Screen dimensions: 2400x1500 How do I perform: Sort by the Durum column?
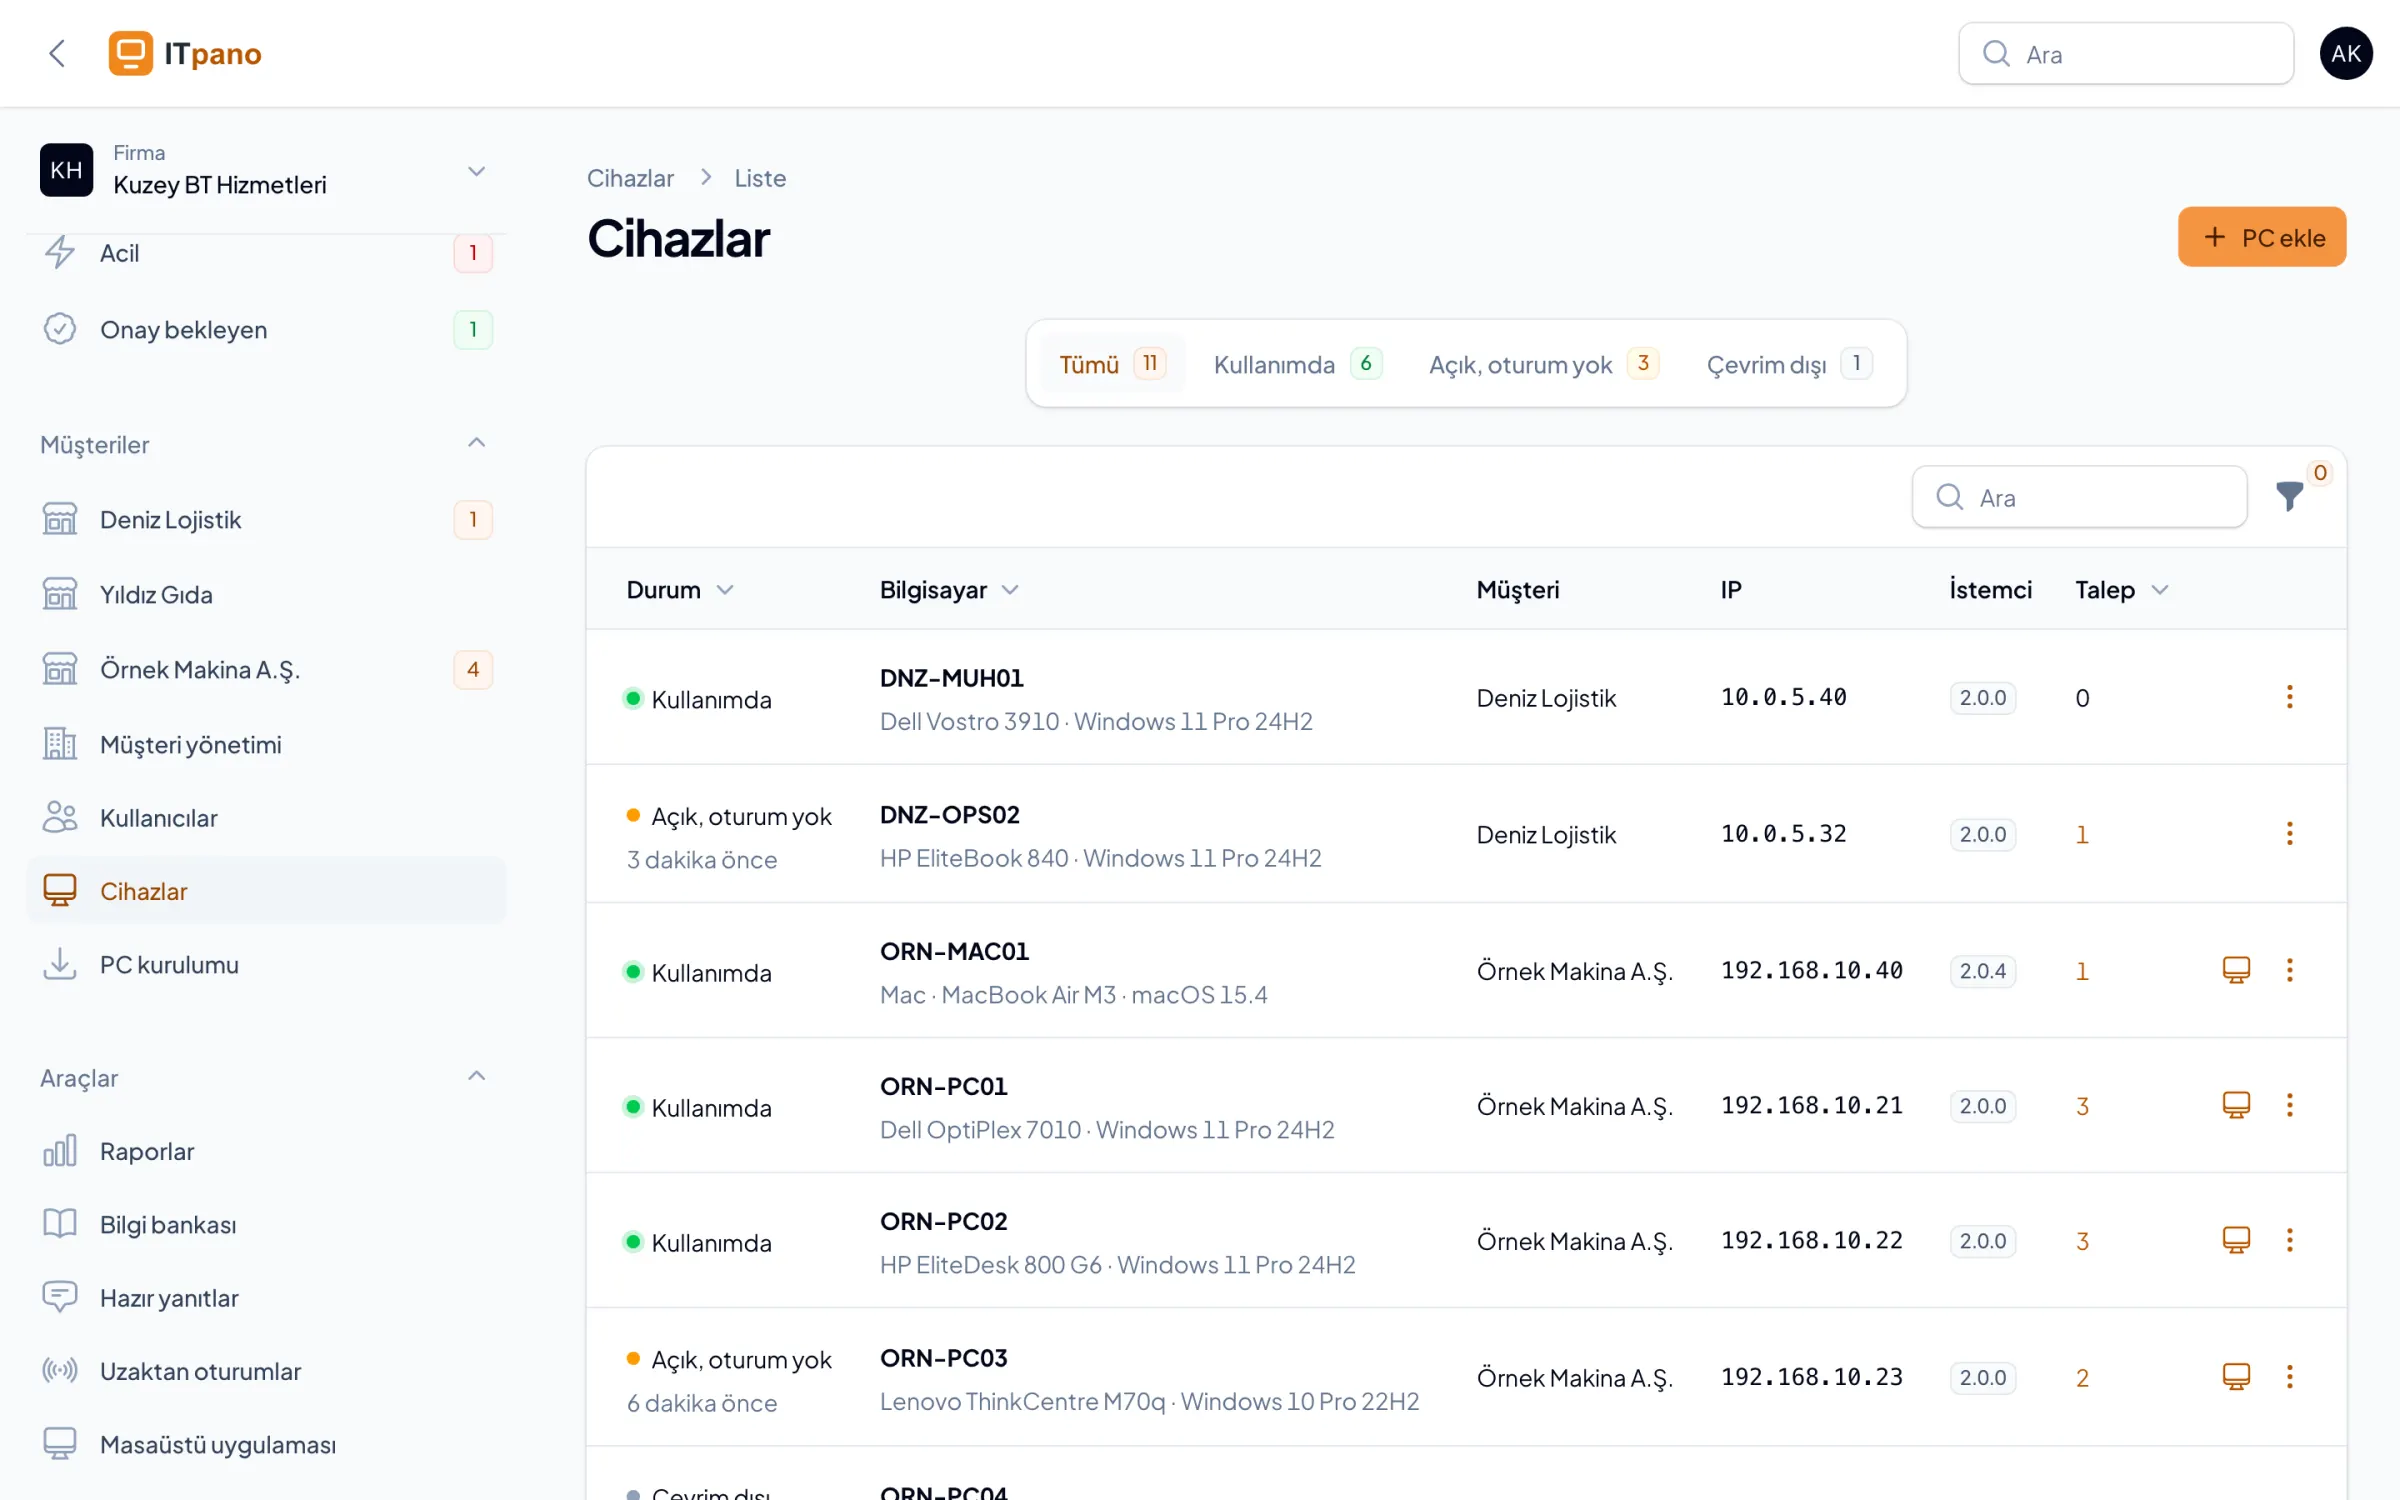(x=680, y=590)
